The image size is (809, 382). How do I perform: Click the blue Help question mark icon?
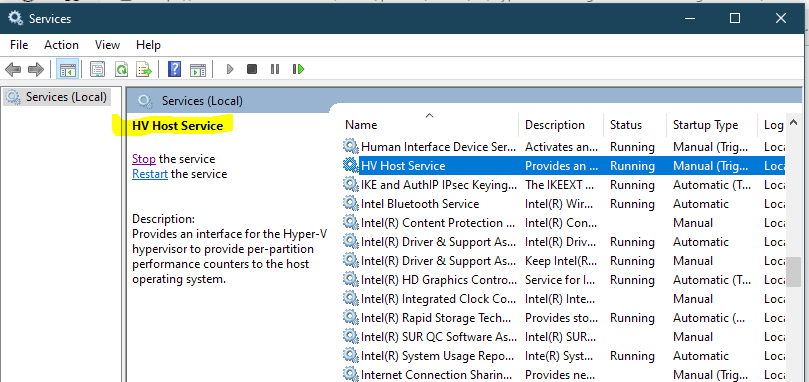coord(175,69)
